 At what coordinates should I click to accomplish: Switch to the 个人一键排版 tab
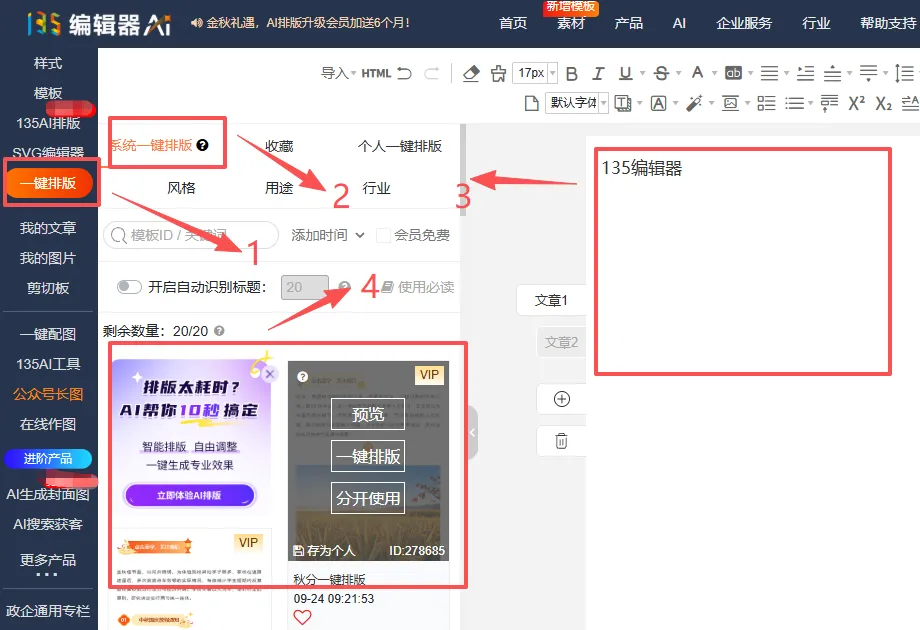[x=400, y=146]
